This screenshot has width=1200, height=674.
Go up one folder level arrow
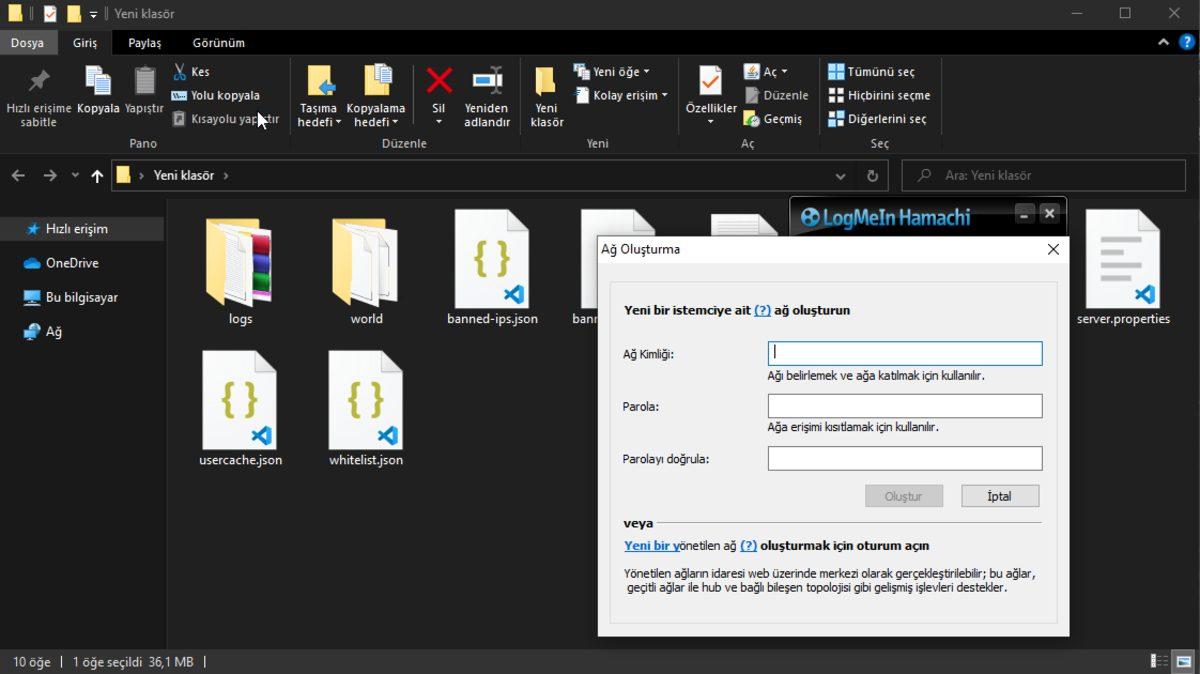(x=97, y=176)
